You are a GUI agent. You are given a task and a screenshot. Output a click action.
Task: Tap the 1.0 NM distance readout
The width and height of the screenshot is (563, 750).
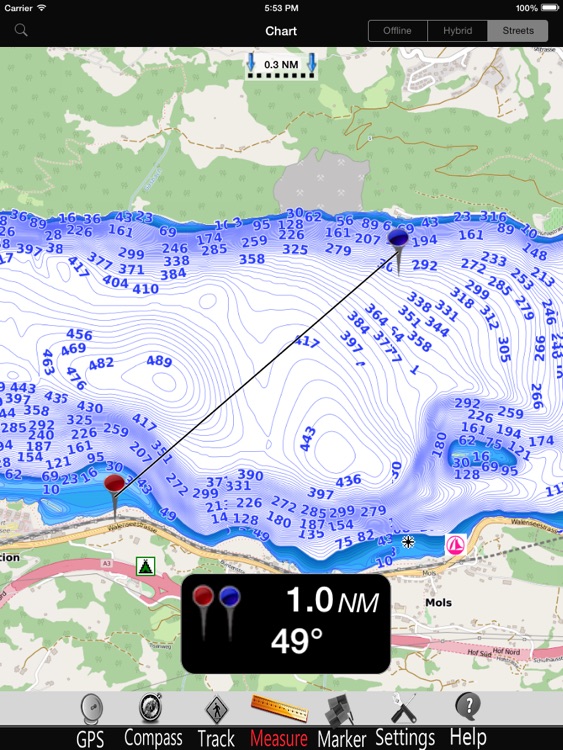pyautogui.click(x=332, y=601)
